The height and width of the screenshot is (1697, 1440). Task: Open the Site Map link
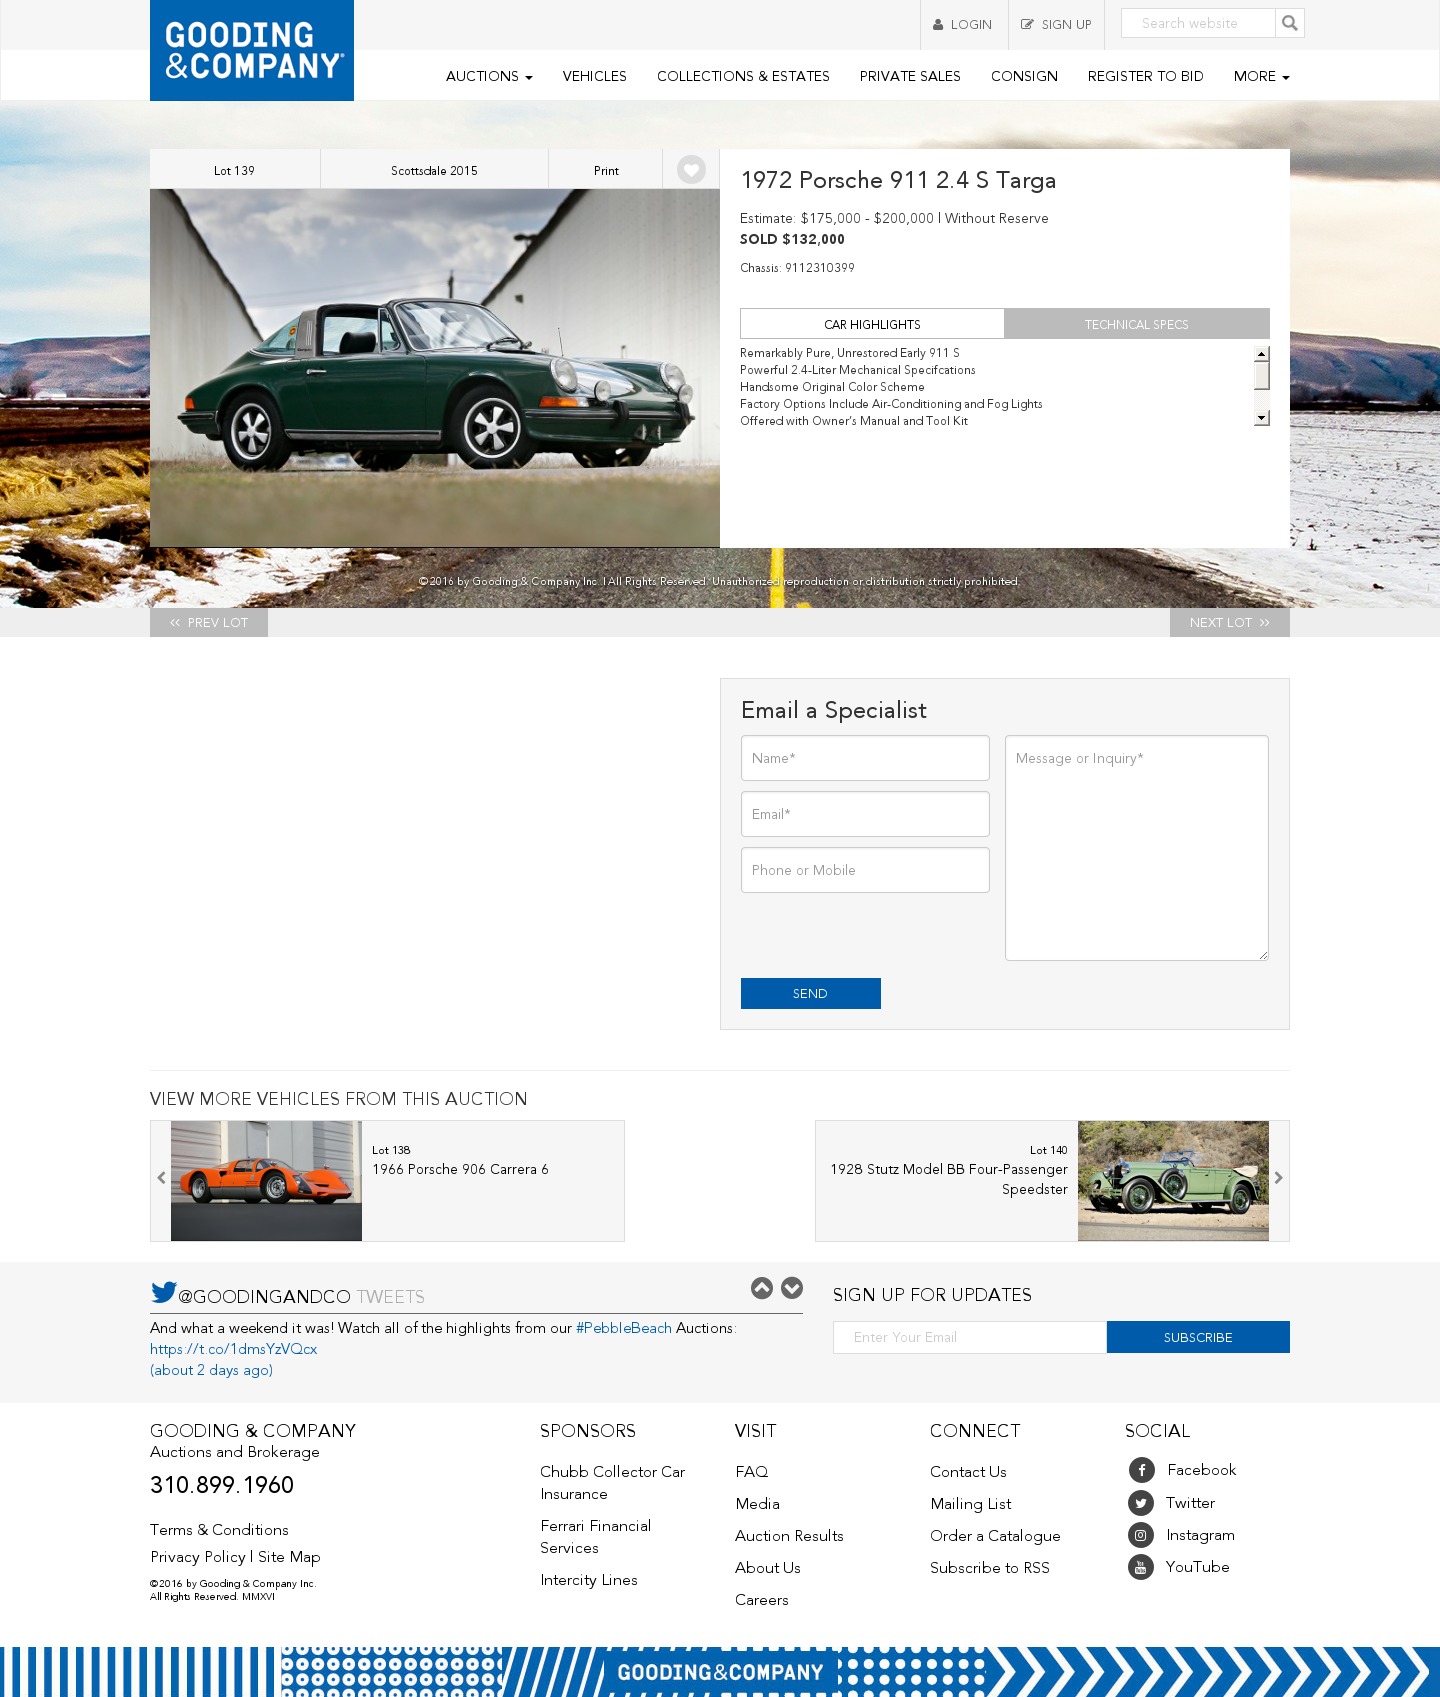pyautogui.click(x=289, y=1557)
